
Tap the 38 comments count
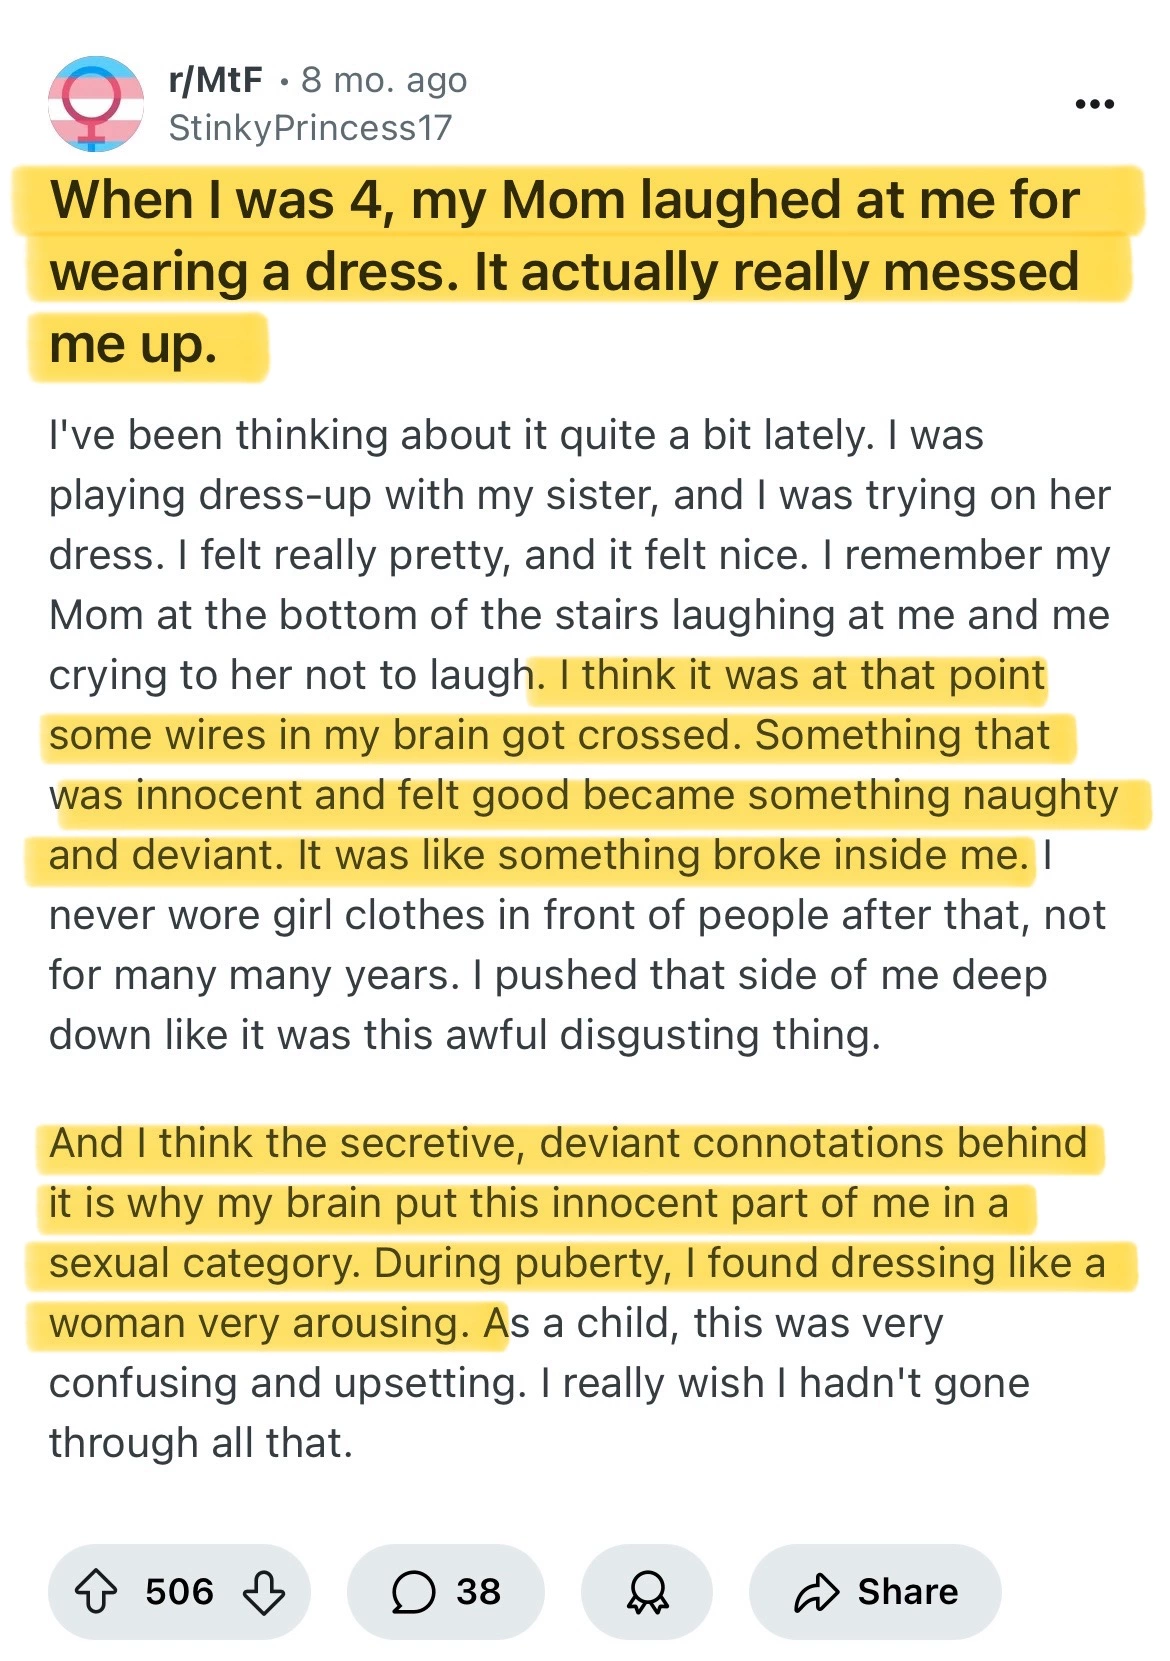[x=478, y=1591]
